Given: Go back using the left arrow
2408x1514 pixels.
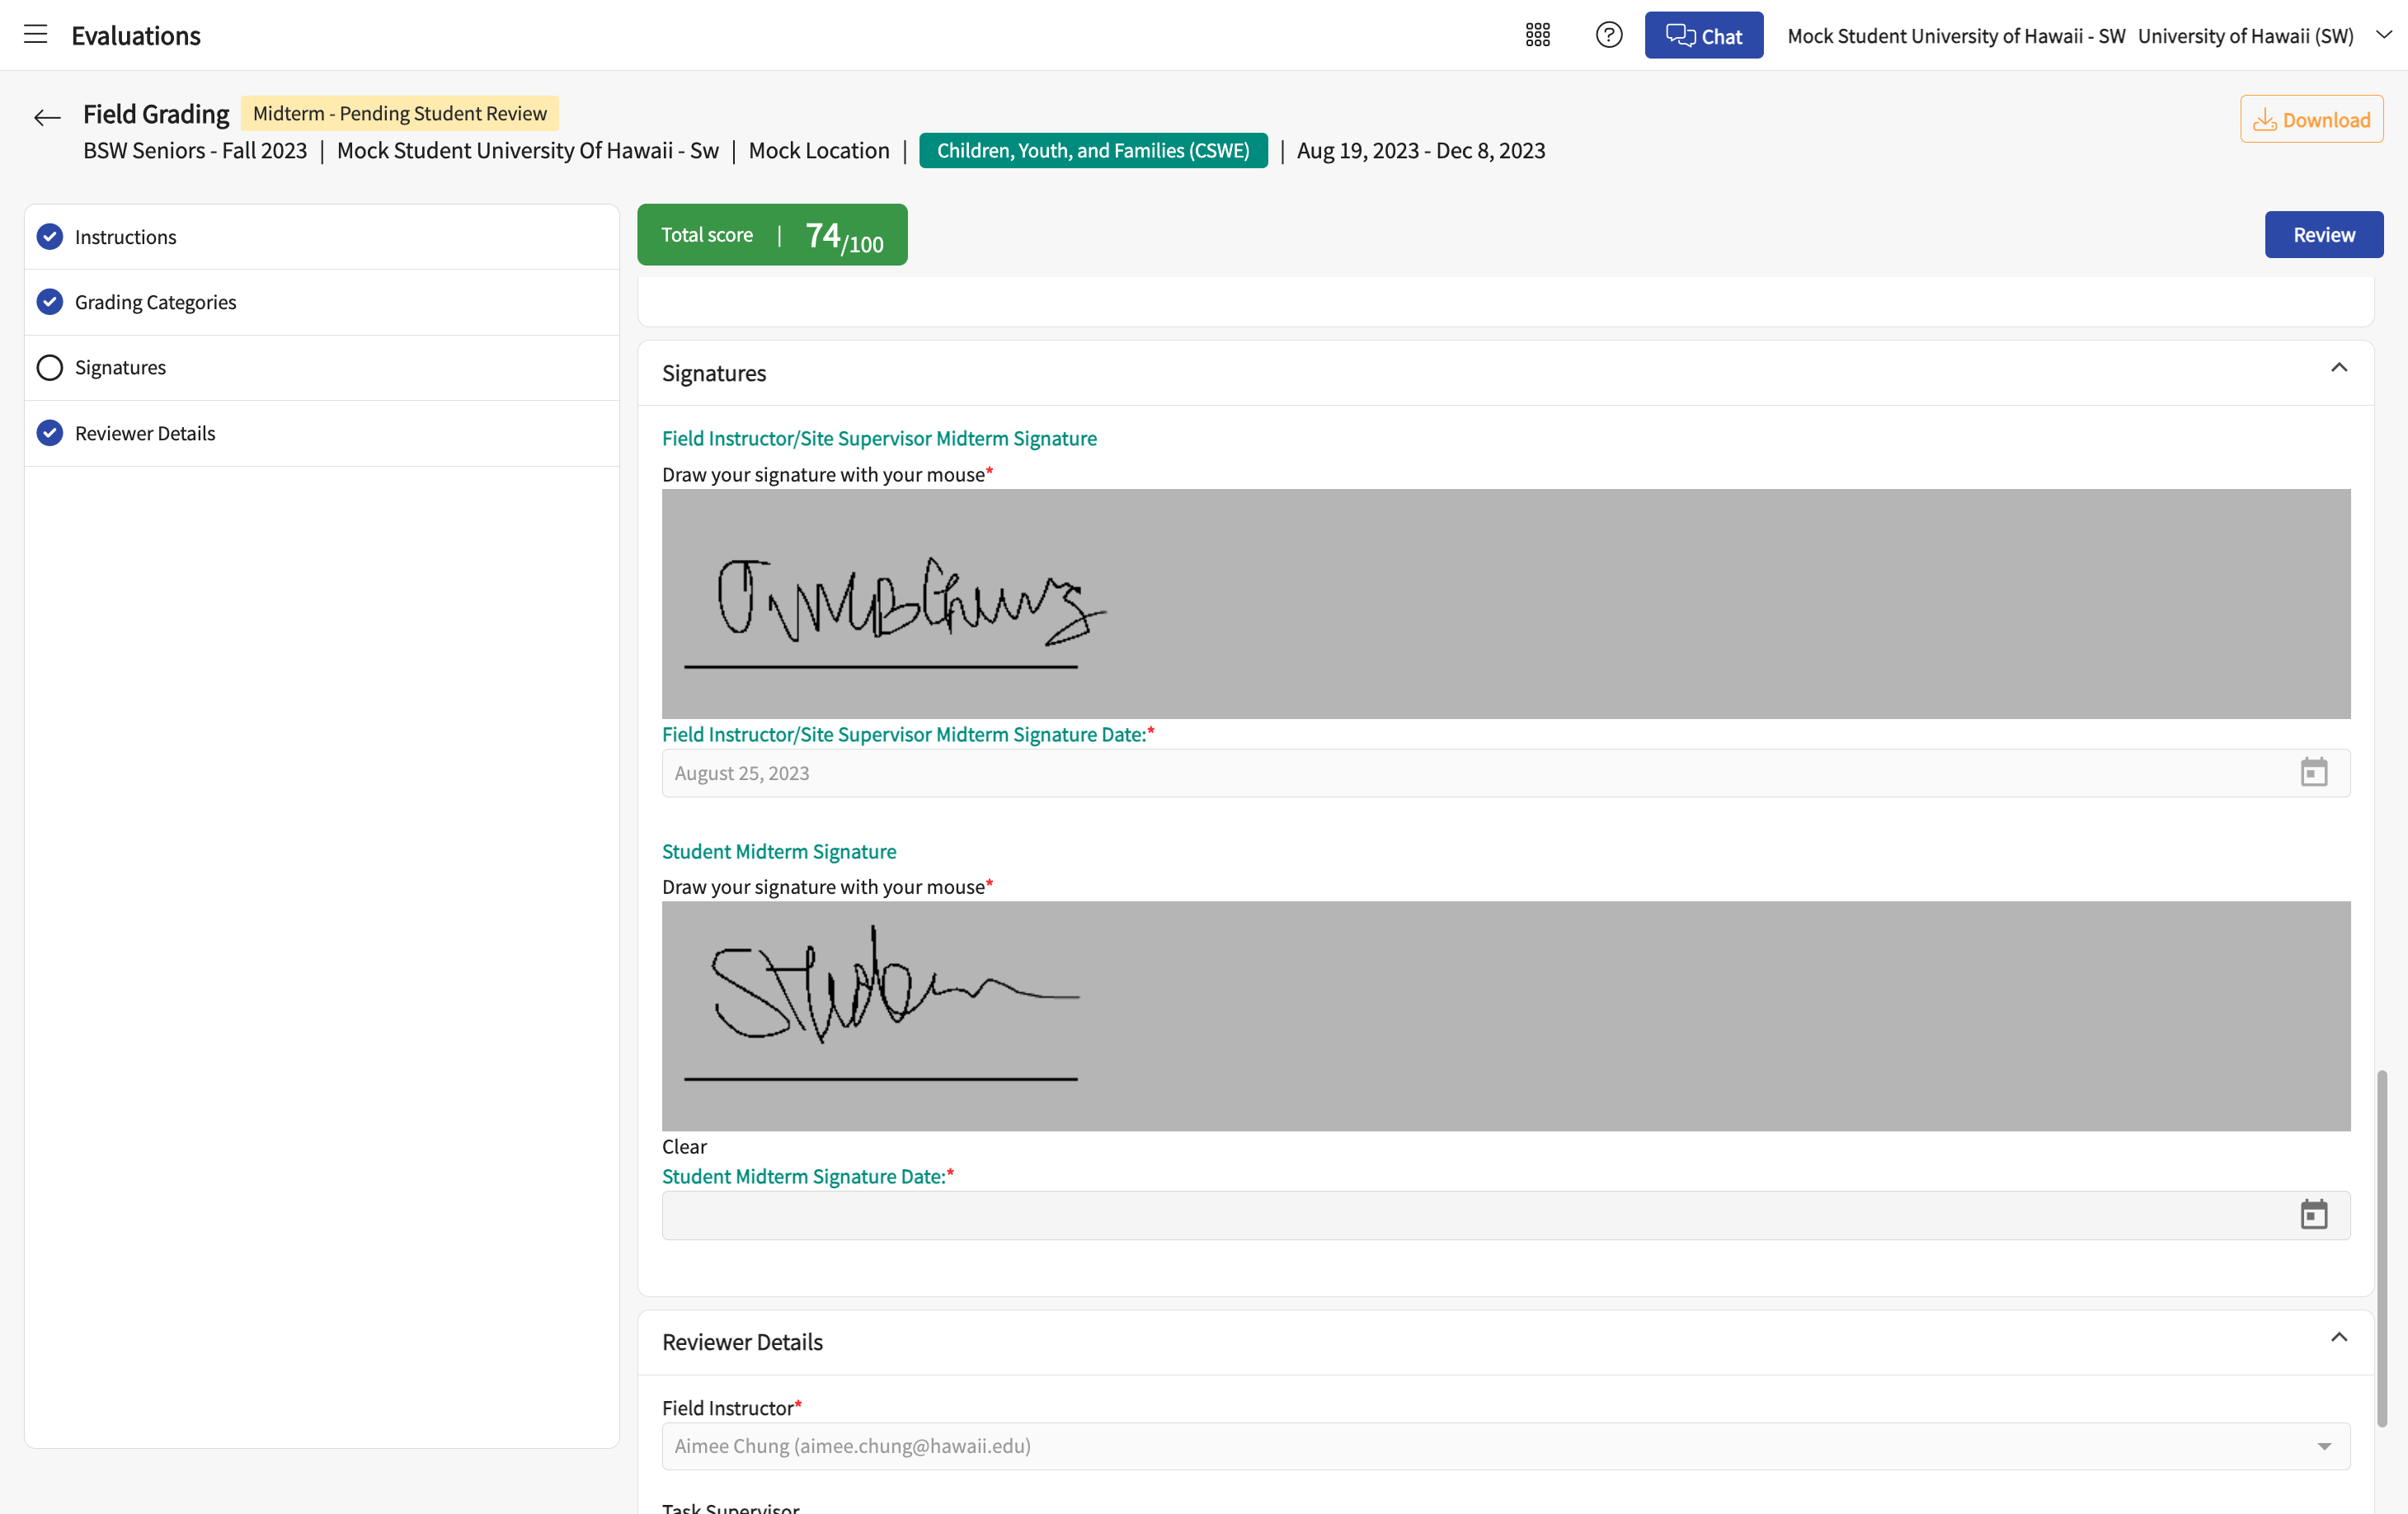Looking at the screenshot, I should click(x=46, y=118).
